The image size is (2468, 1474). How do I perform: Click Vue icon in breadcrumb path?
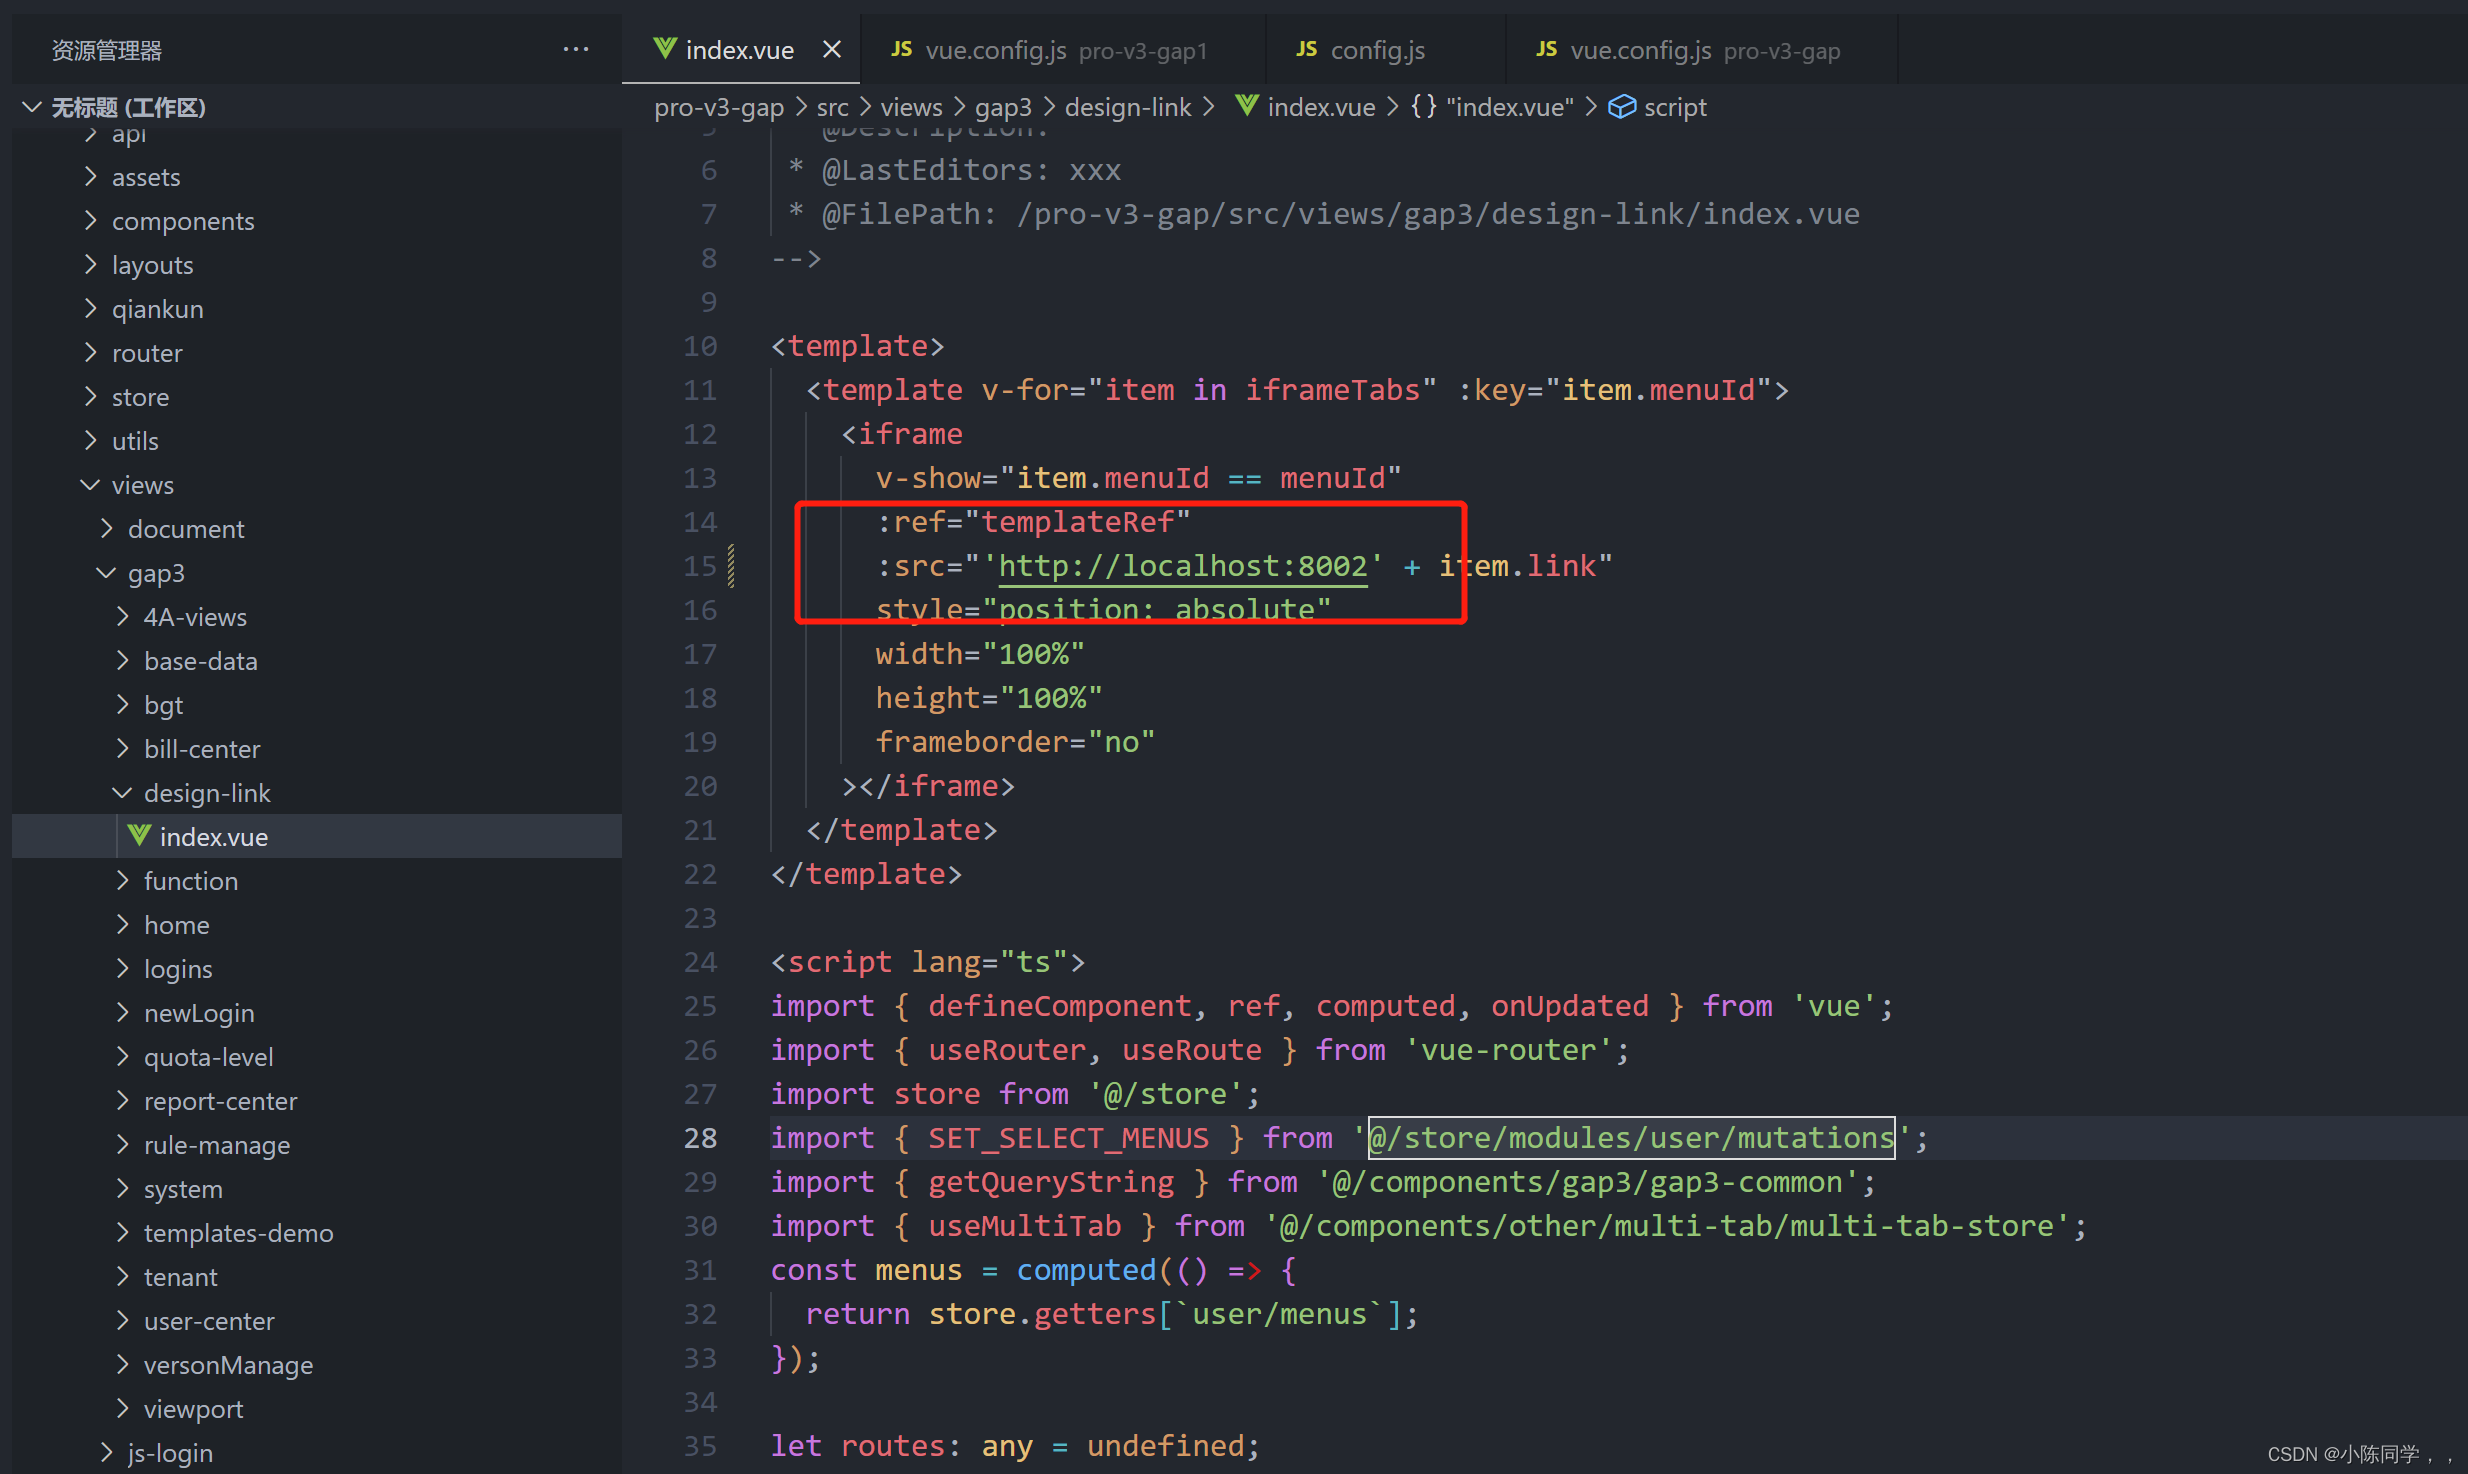[x=1246, y=106]
